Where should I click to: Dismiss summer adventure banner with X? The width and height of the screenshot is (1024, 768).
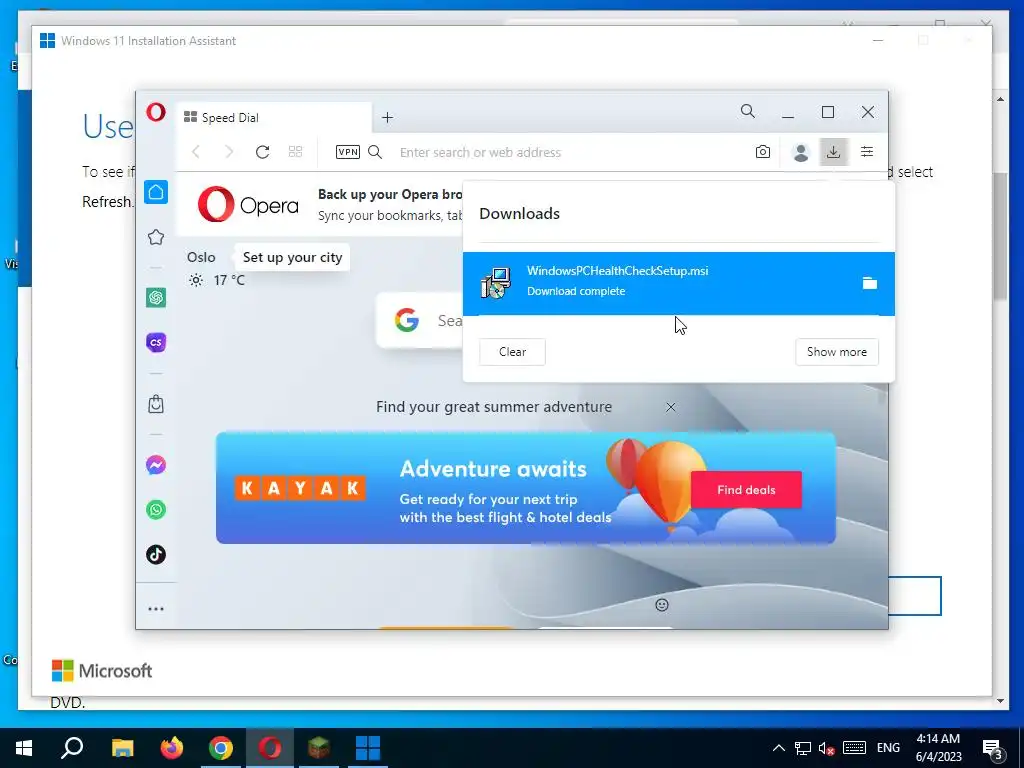(x=671, y=408)
